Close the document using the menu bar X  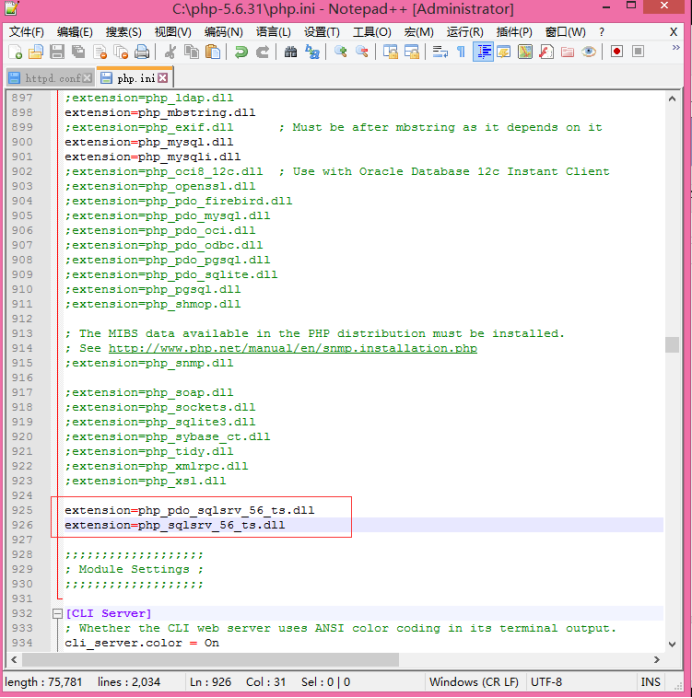(674, 32)
